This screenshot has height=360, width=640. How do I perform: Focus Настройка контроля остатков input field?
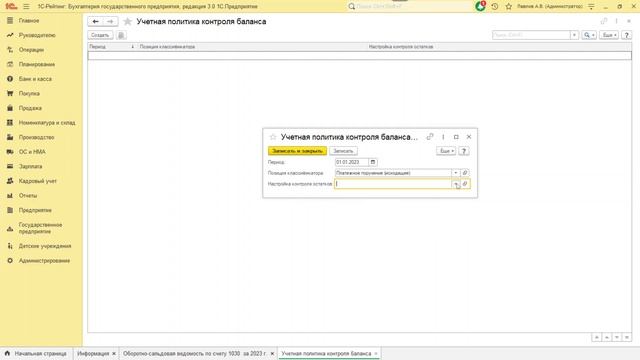coord(393,184)
